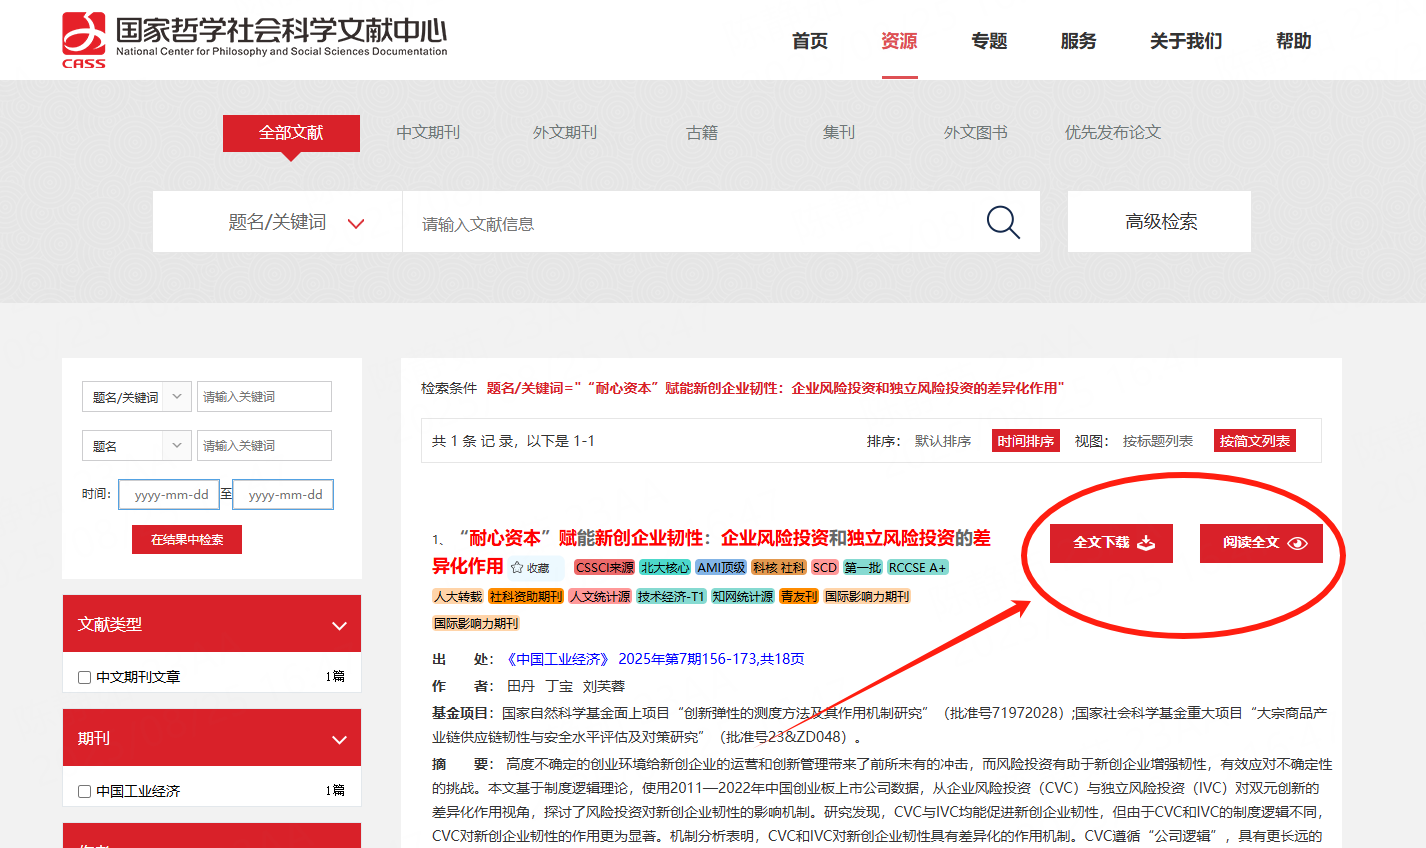Viewport: 1426px width, 848px height.
Task: Check the 中国工业经济 journal checkbox
Action: (x=85, y=792)
